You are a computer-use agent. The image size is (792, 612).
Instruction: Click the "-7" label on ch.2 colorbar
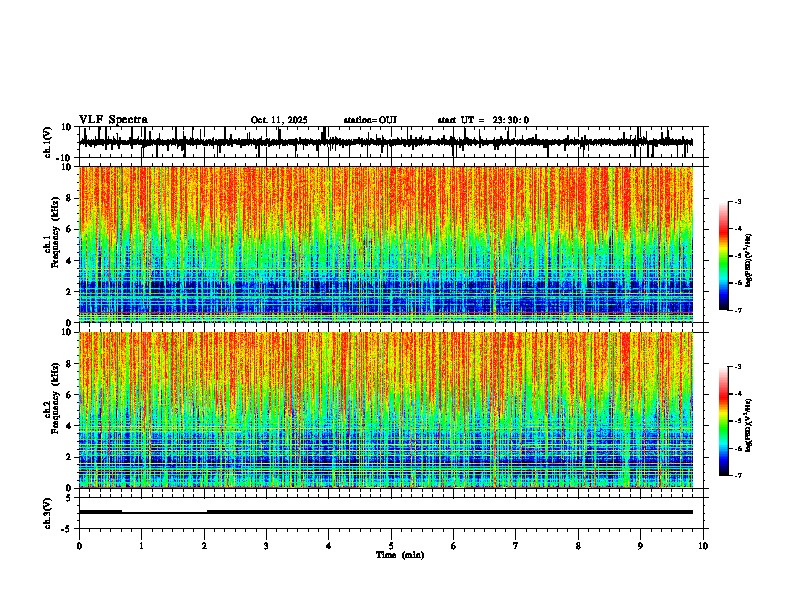coord(738,475)
